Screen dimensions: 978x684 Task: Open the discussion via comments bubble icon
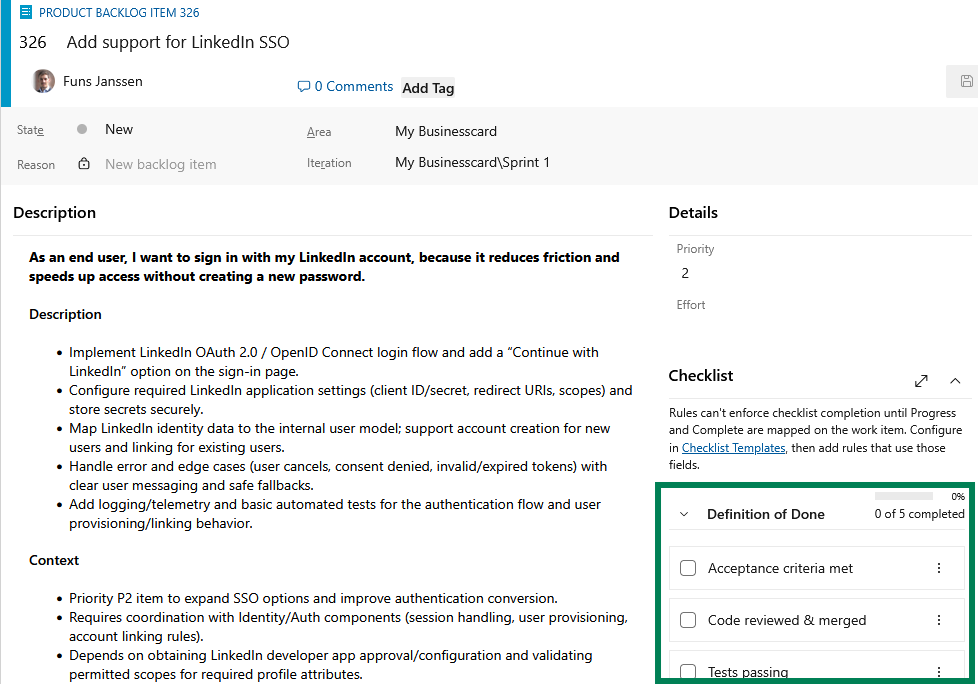point(303,86)
